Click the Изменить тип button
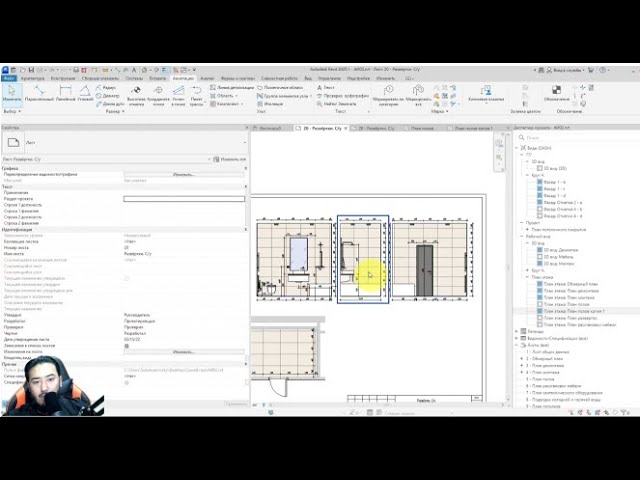Image resolution: width=640 pixels, height=480 pixels. coord(230,159)
